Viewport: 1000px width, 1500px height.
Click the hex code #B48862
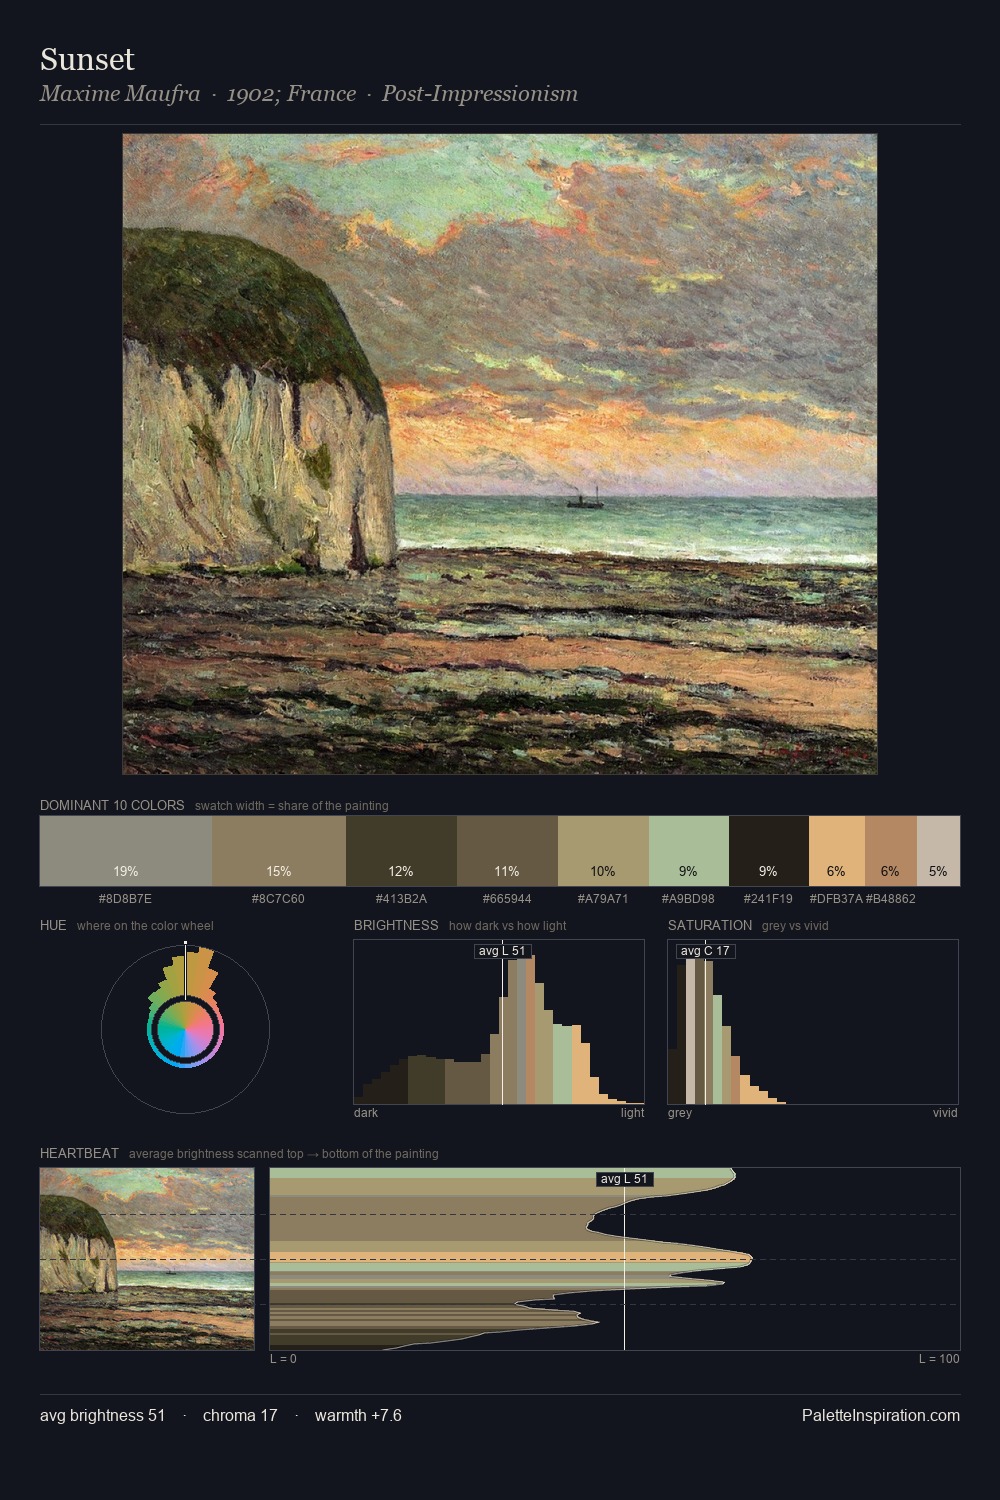click(x=891, y=898)
